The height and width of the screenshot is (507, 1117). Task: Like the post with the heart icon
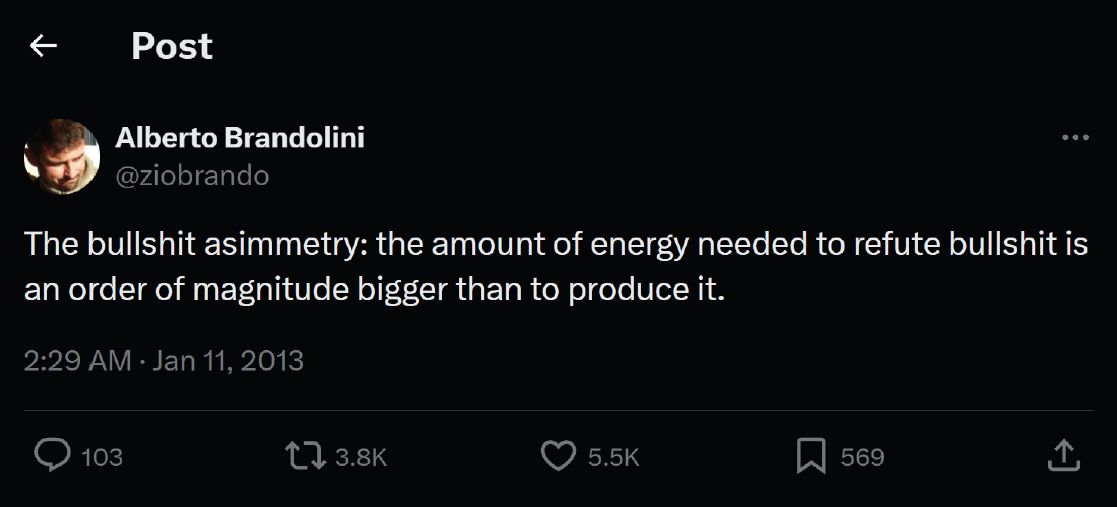(x=557, y=457)
